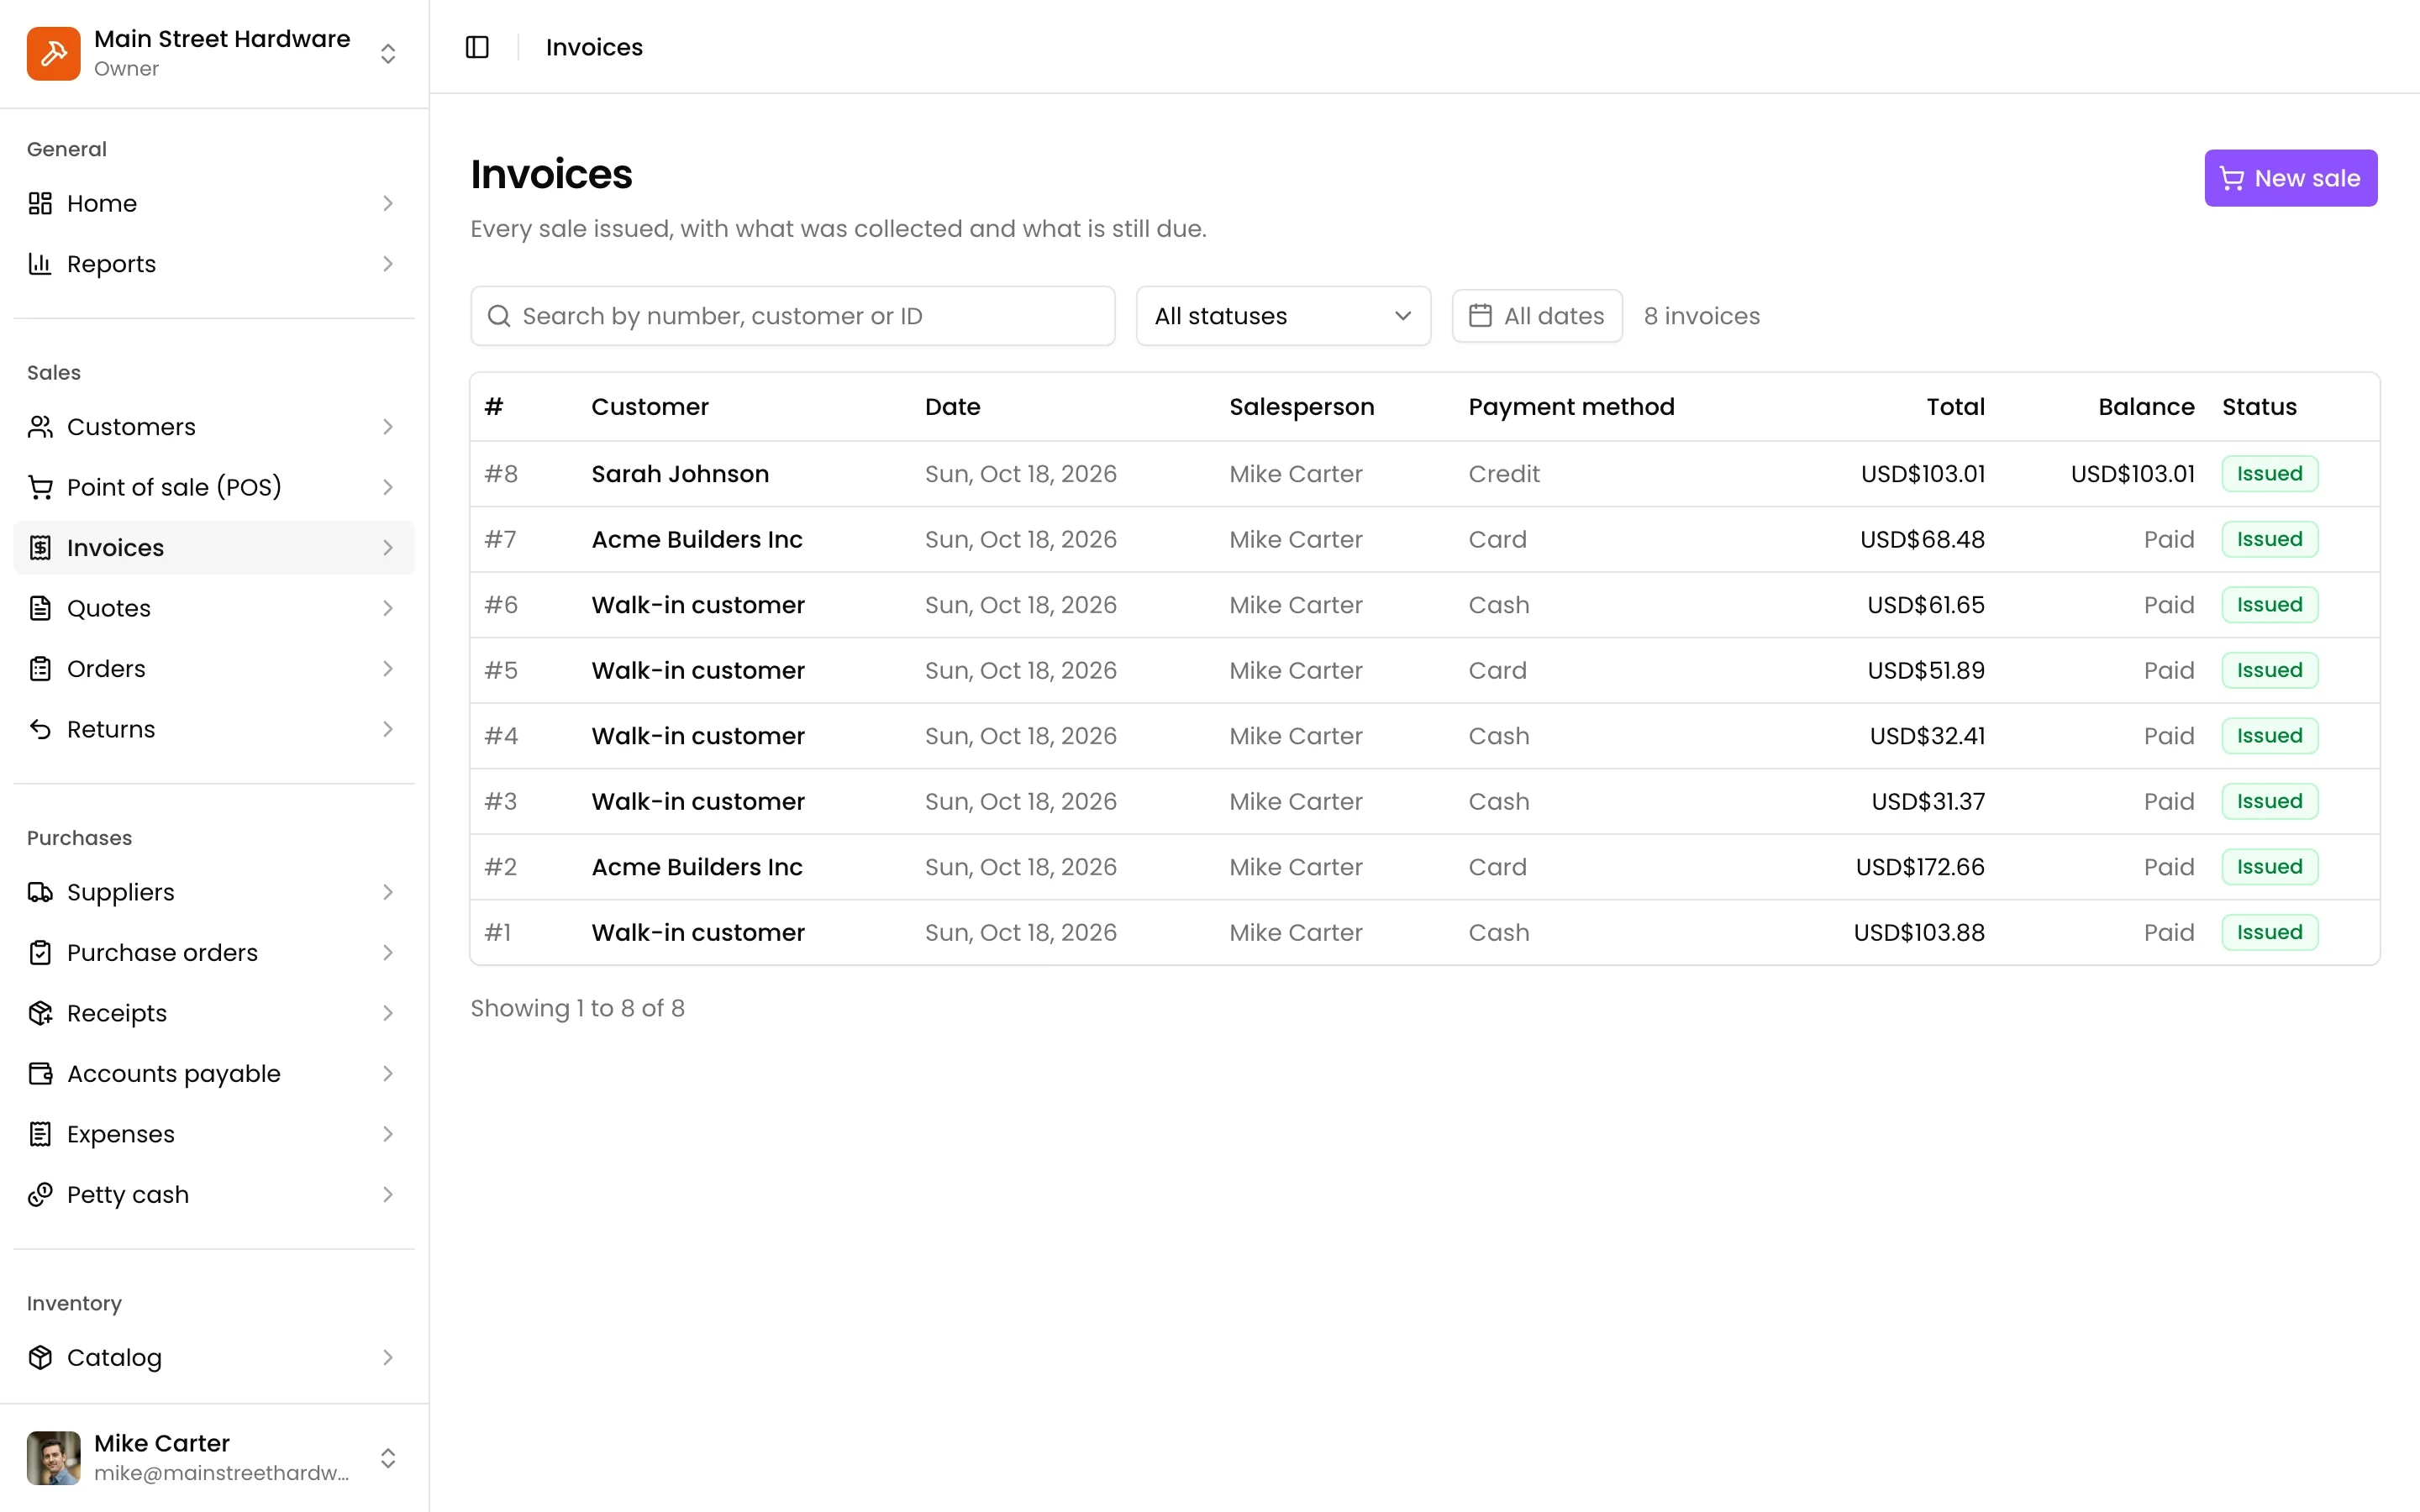Click the Catalog box icon
The width and height of the screenshot is (2420, 1512).
(40, 1358)
